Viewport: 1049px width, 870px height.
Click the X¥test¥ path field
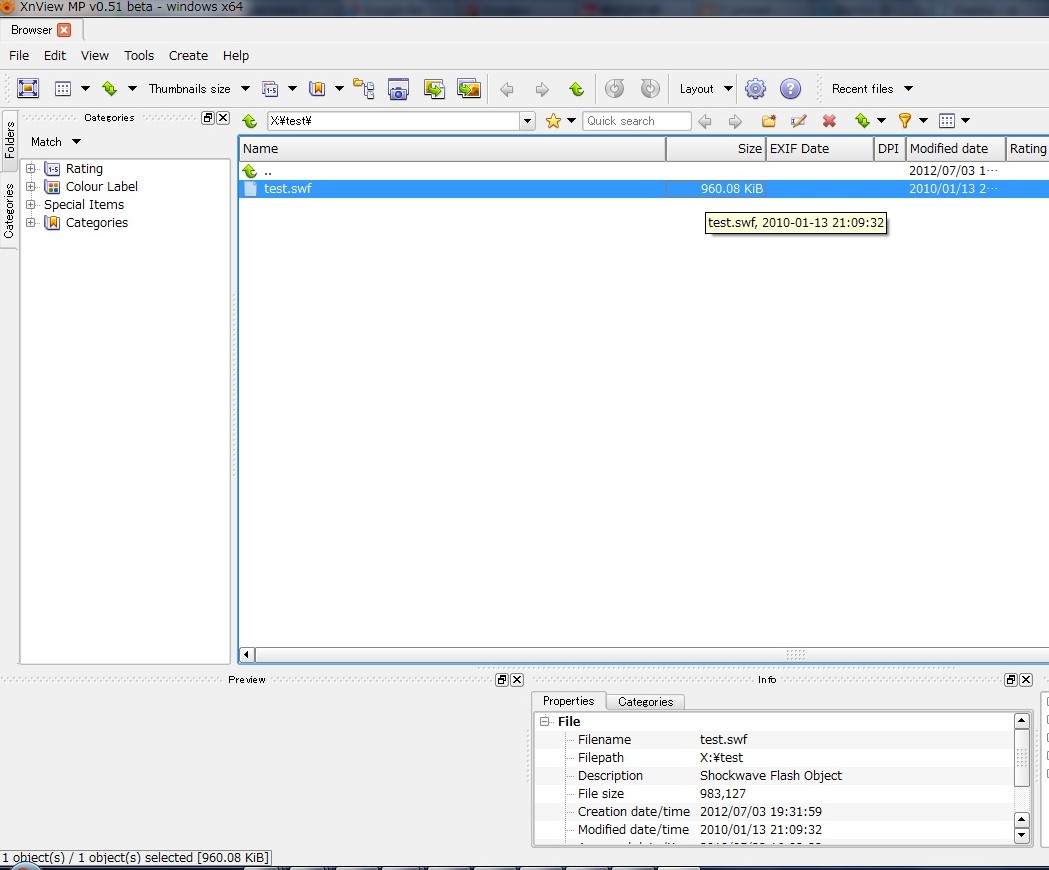(394, 121)
